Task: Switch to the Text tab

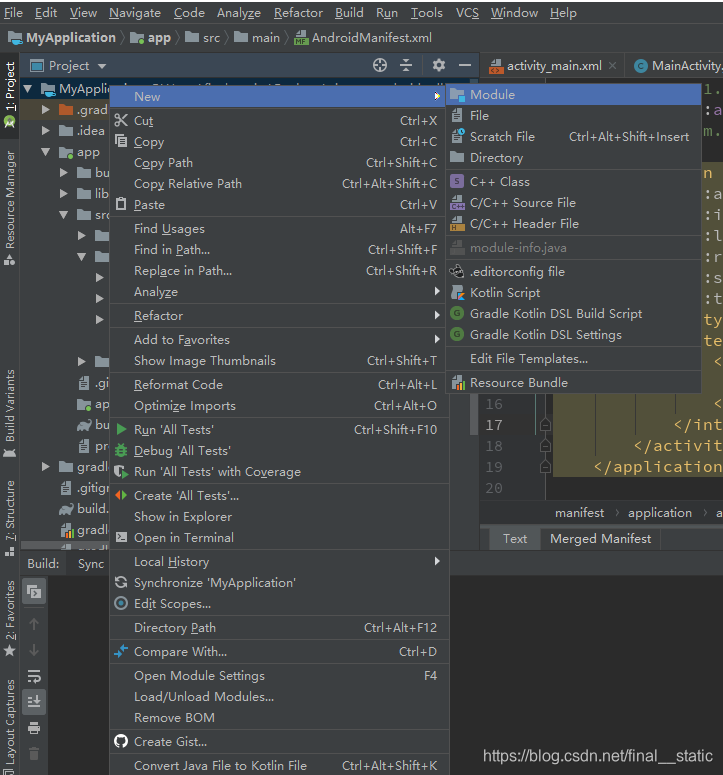Action: click(x=514, y=539)
